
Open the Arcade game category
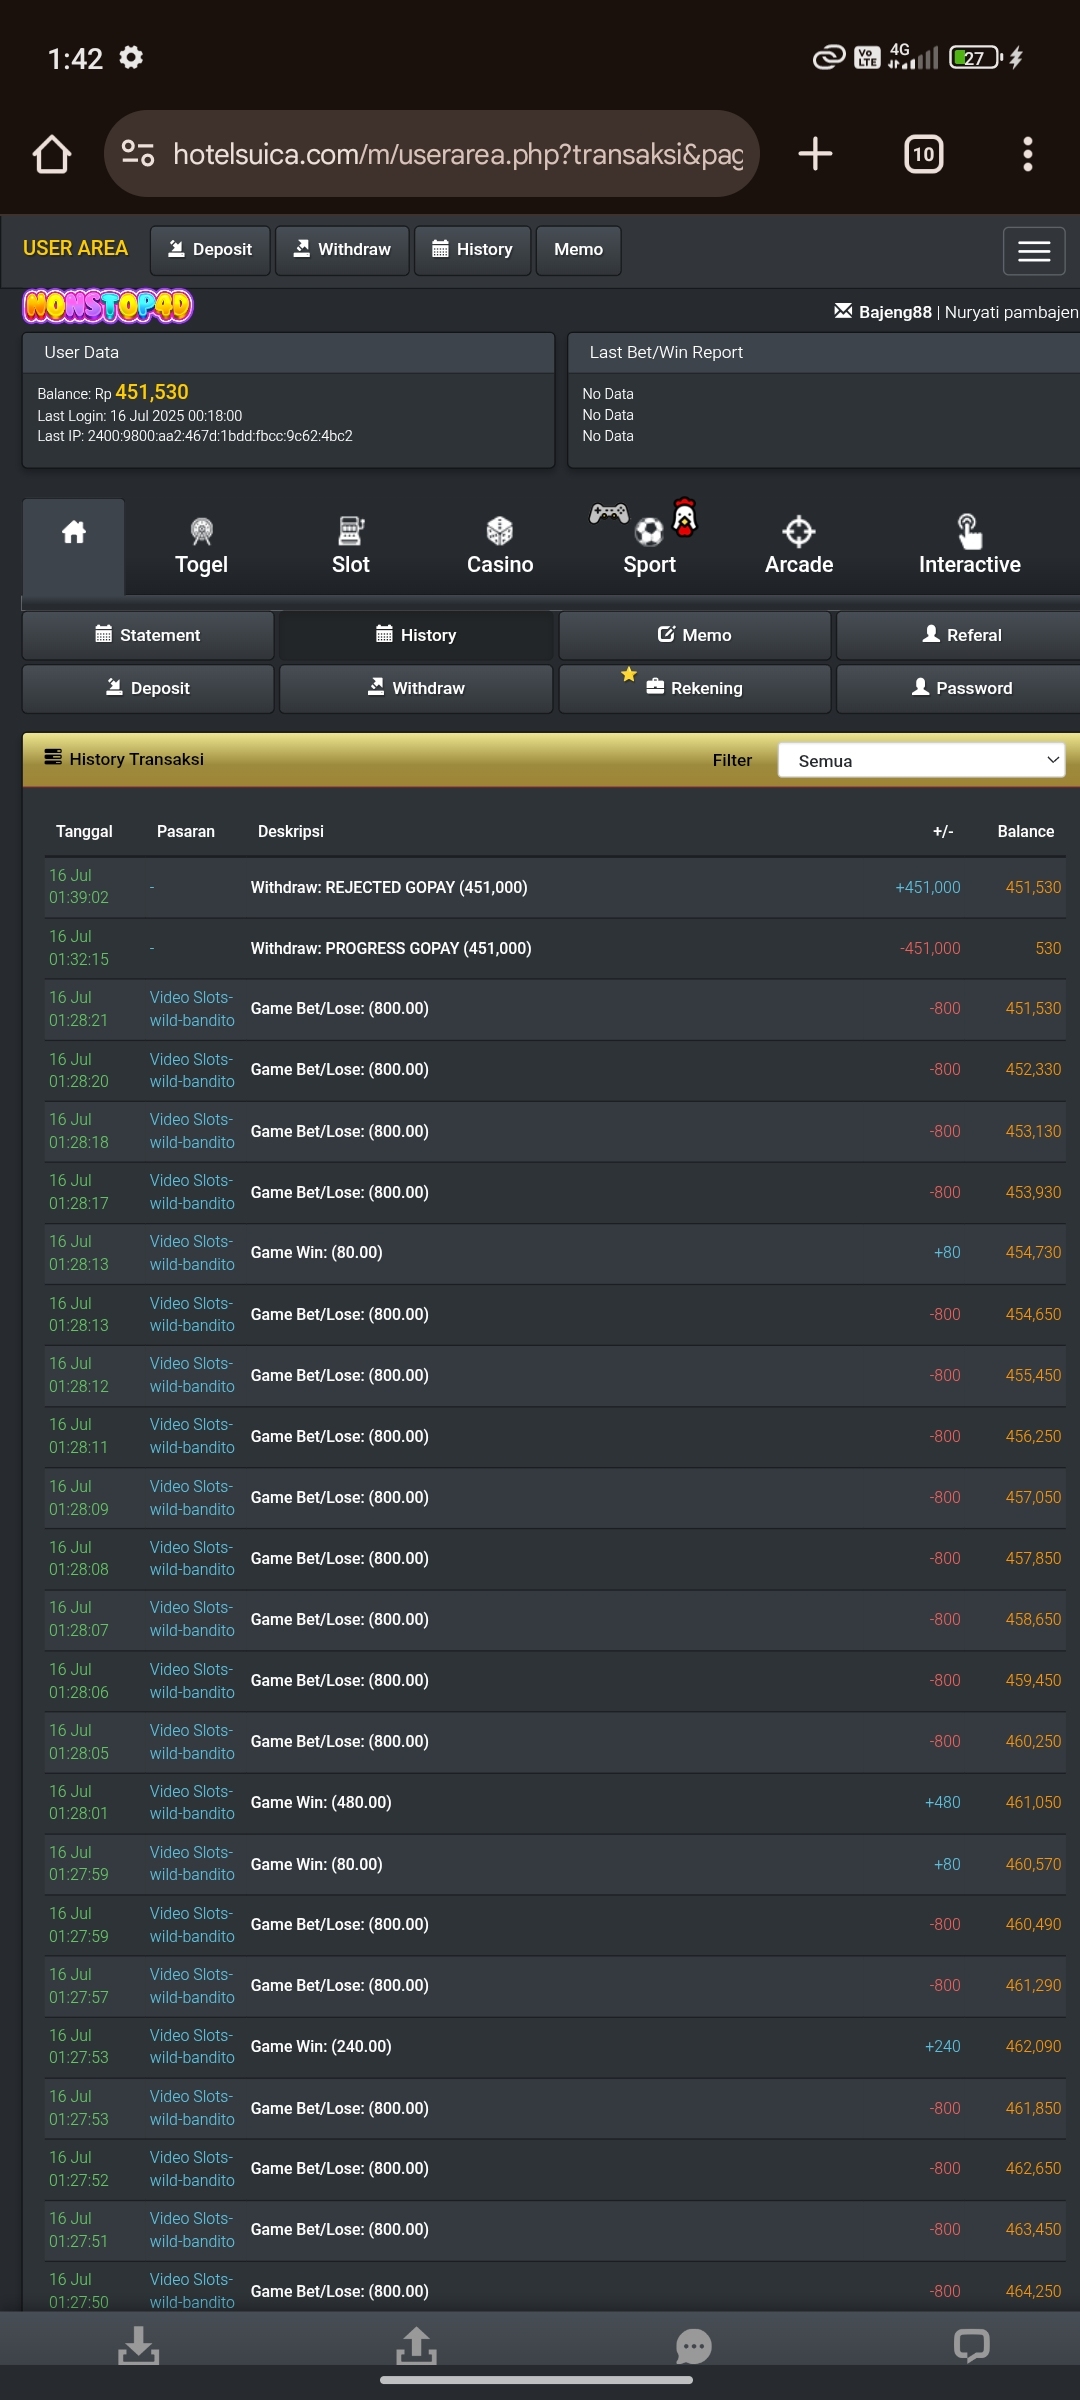coord(798,546)
